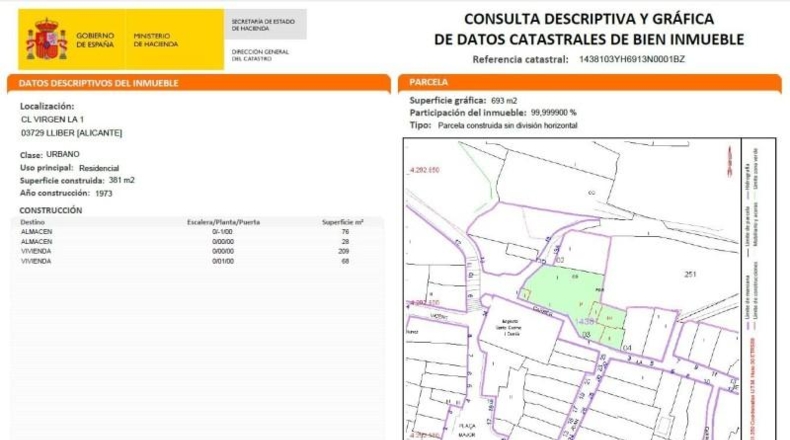
Task: Click "Parcela construida sin división horizontal" text
Action: (508, 125)
